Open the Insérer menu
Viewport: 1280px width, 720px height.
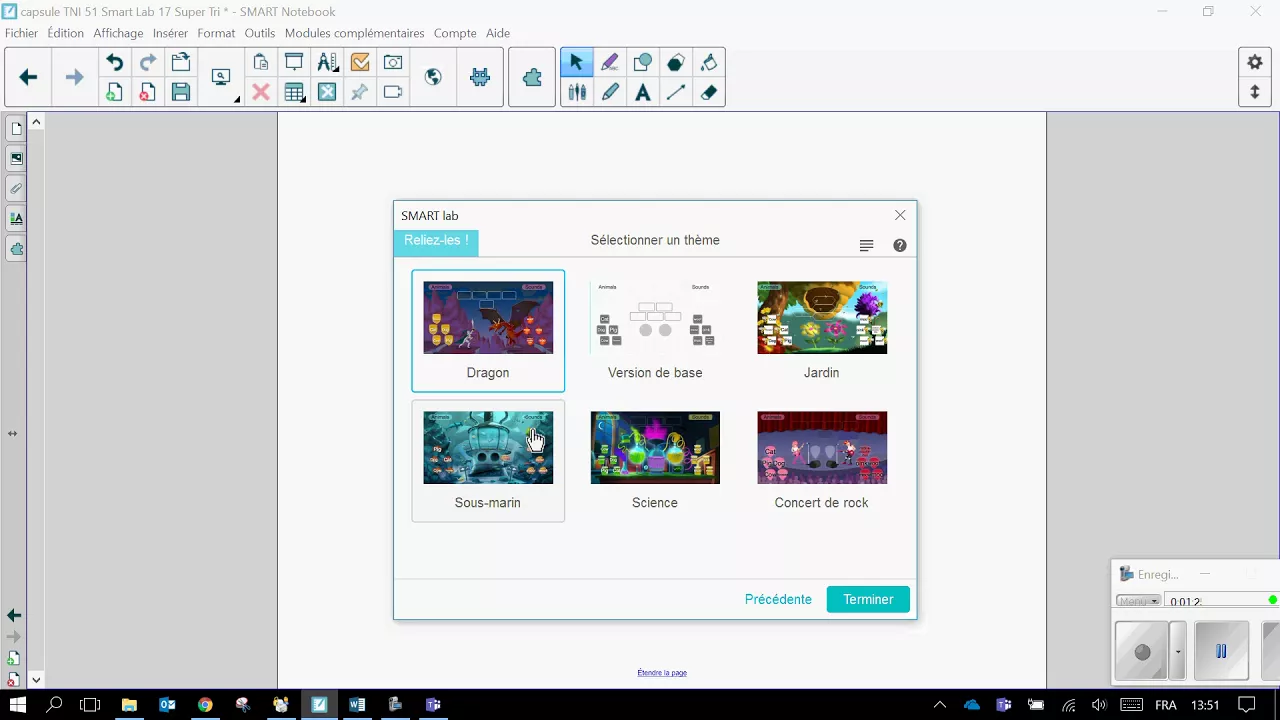(170, 33)
